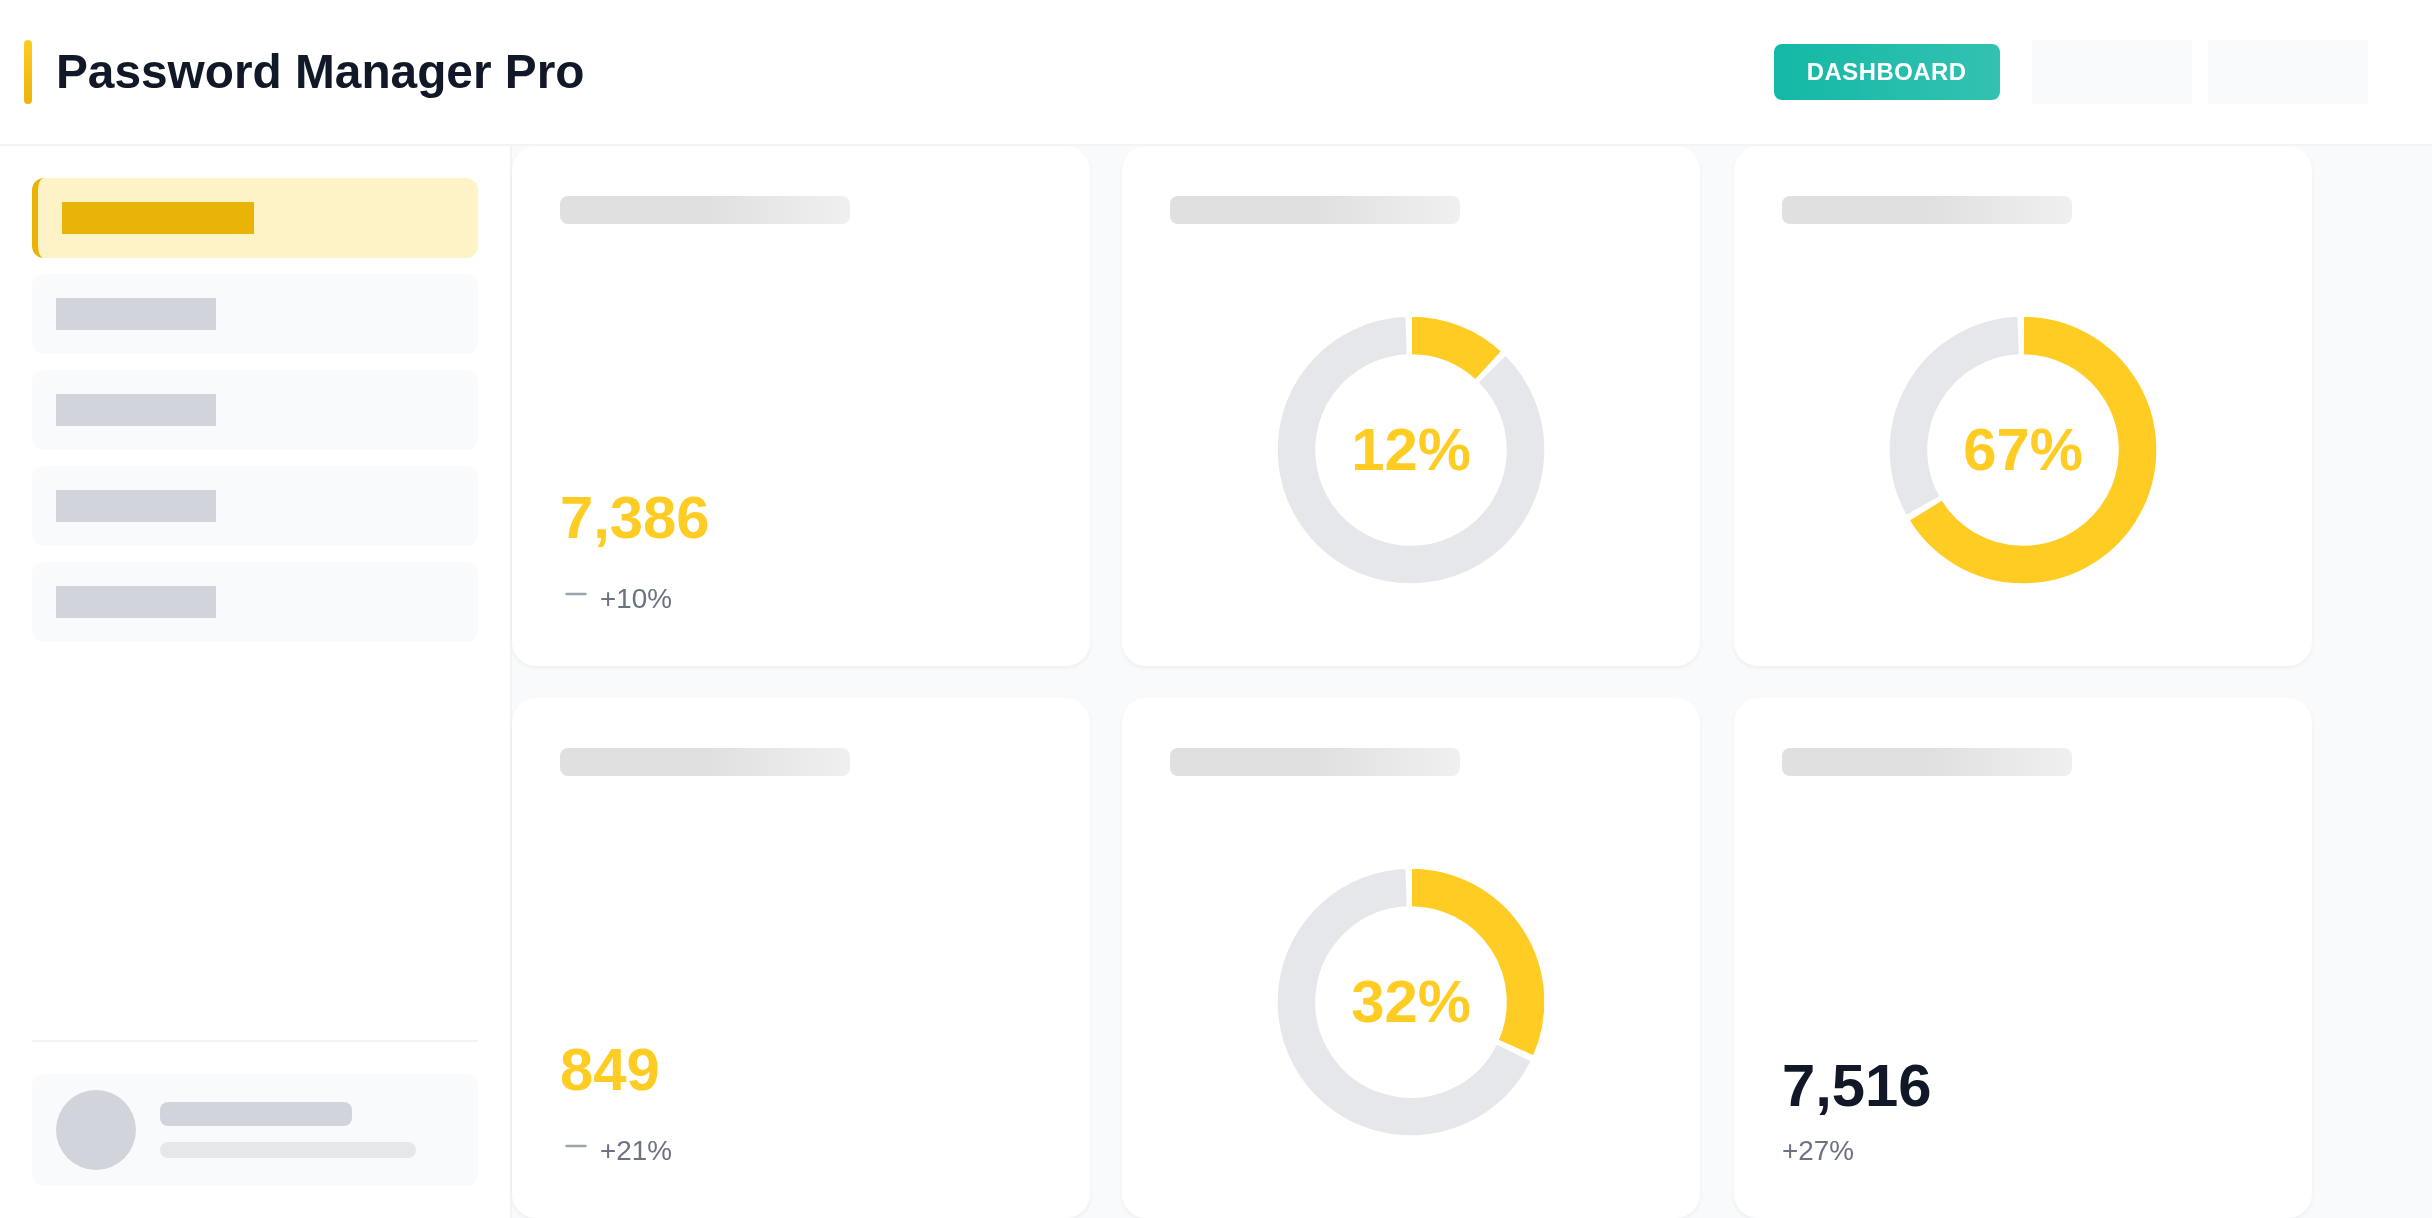Select the highlighted yellow sidebar menu item
This screenshot has height=1218, width=2432.
[x=255, y=218]
